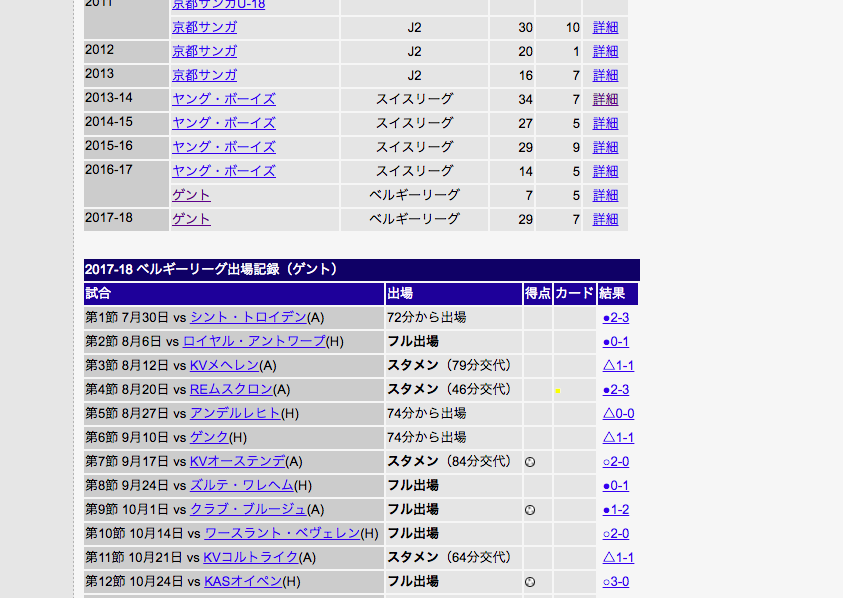The image size is (843, 598).
Task: Open 詳細 link in 京都サンガ 30 appearances row
Action: [605, 27]
